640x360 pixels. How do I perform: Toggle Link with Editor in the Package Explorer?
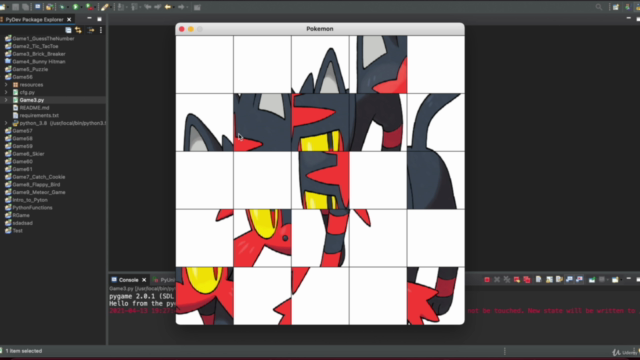point(78,30)
